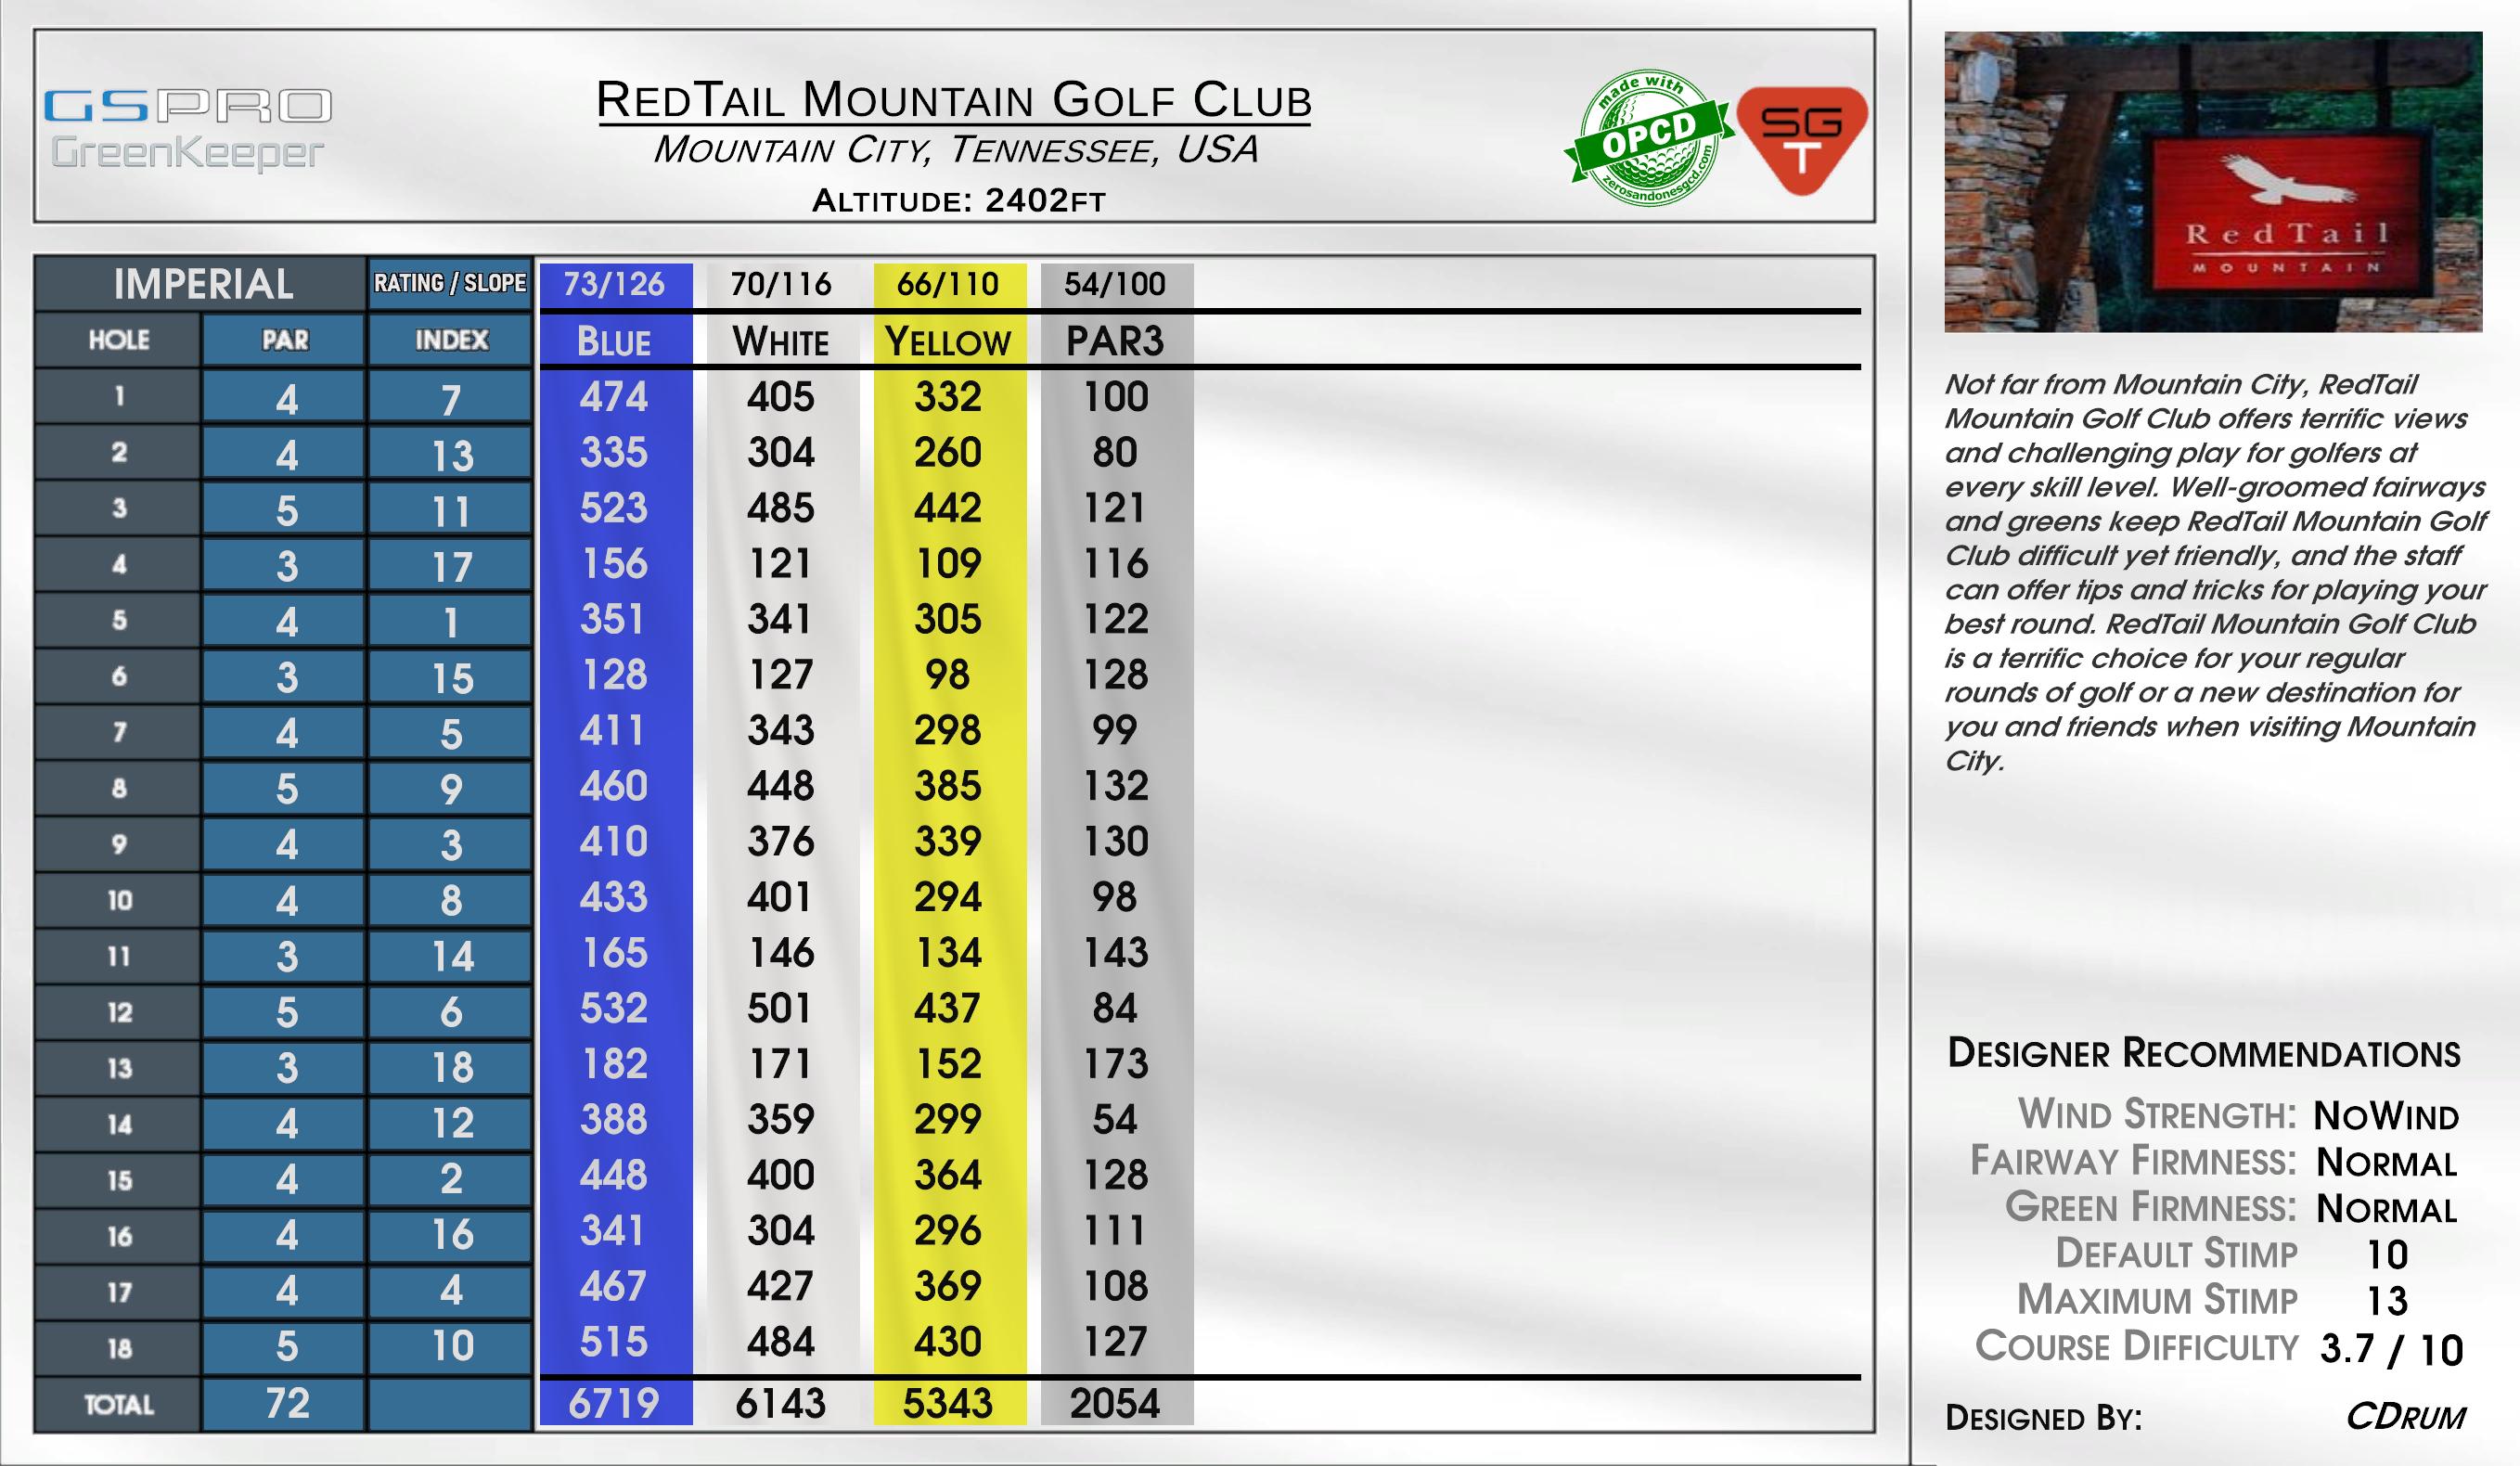The height and width of the screenshot is (1466, 2520).
Task: Click the TOTAL row label
Action: (119, 1405)
